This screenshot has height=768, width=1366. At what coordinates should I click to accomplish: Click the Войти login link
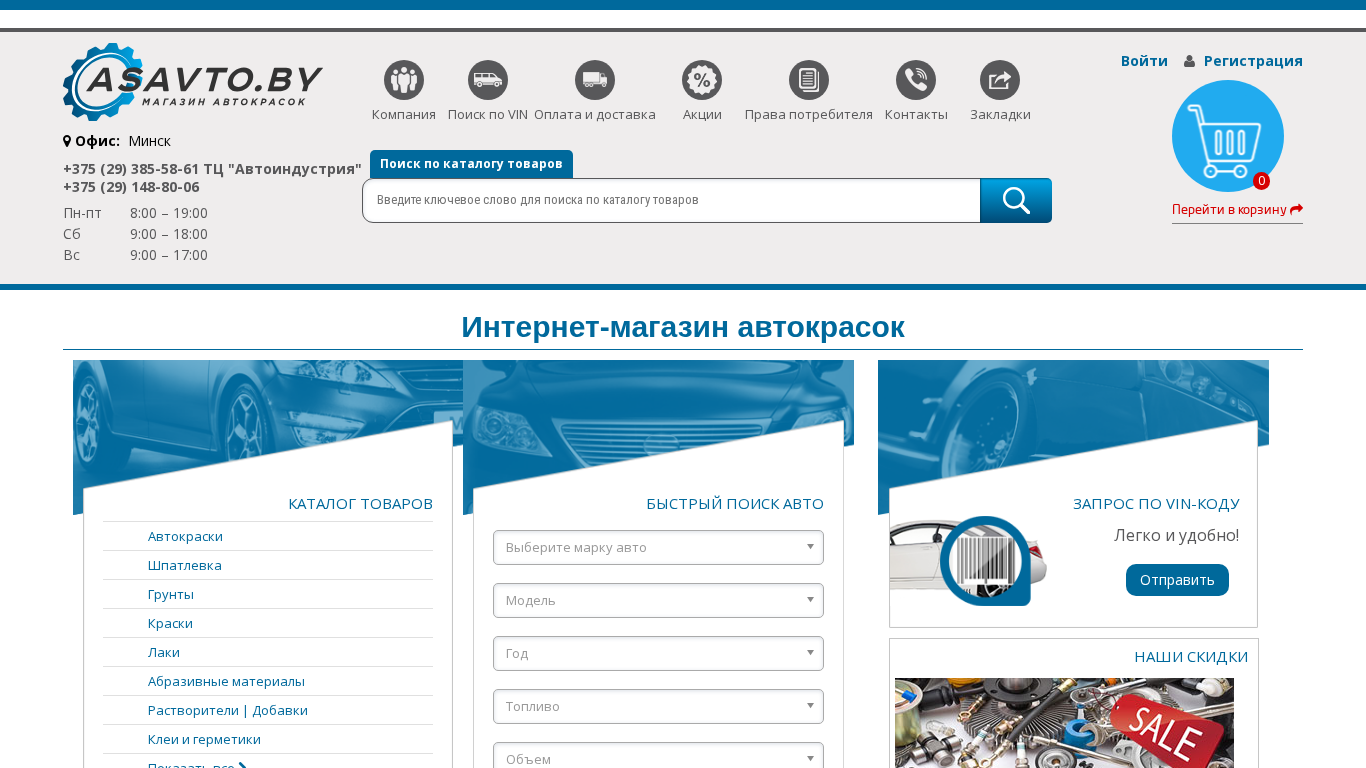1144,61
